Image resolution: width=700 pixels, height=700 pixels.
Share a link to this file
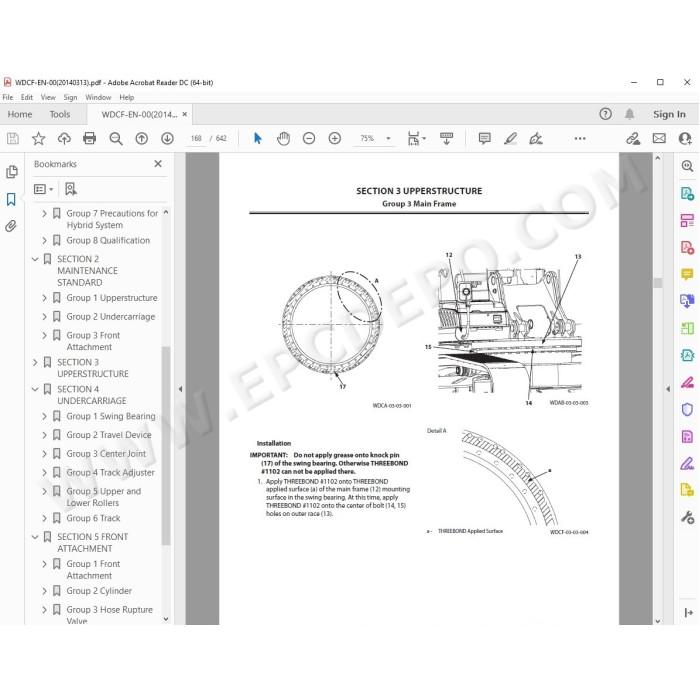point(633,138)
